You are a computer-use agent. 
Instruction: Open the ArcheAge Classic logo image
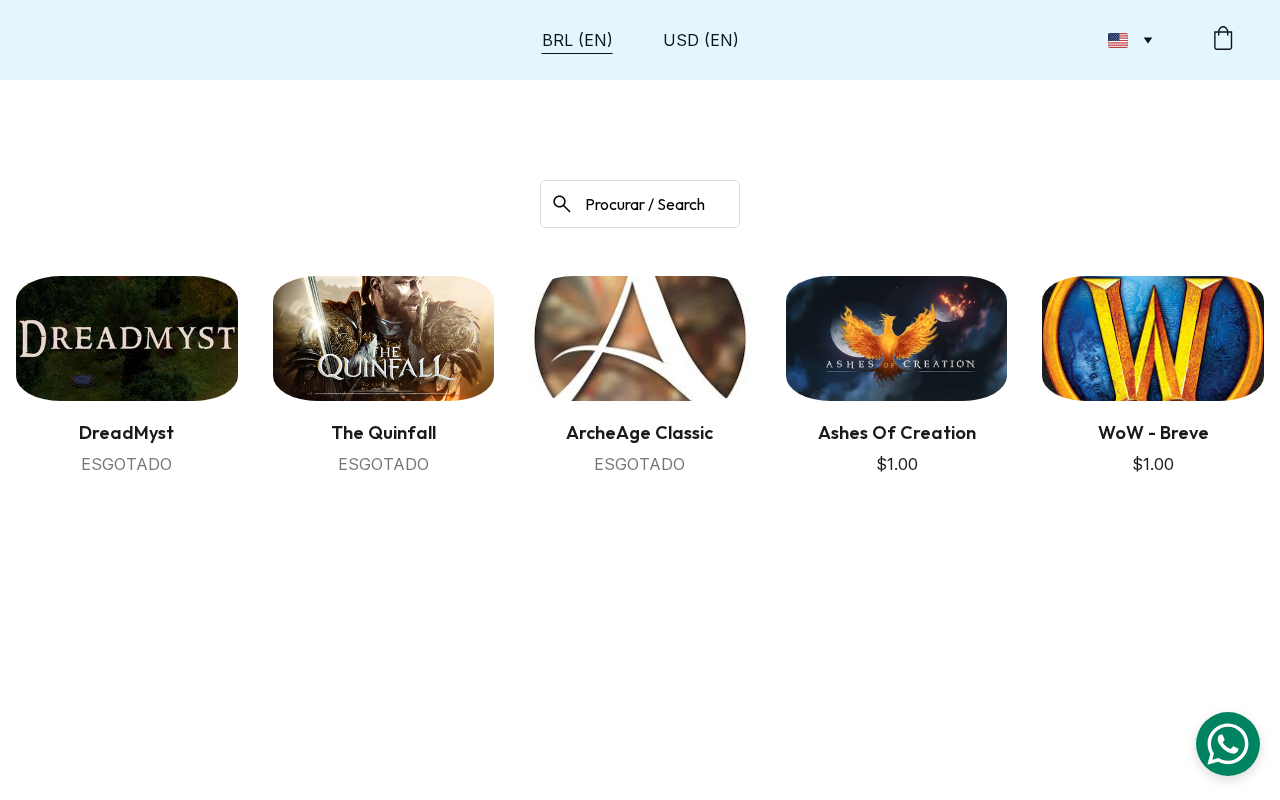click(x=640, y=338)
